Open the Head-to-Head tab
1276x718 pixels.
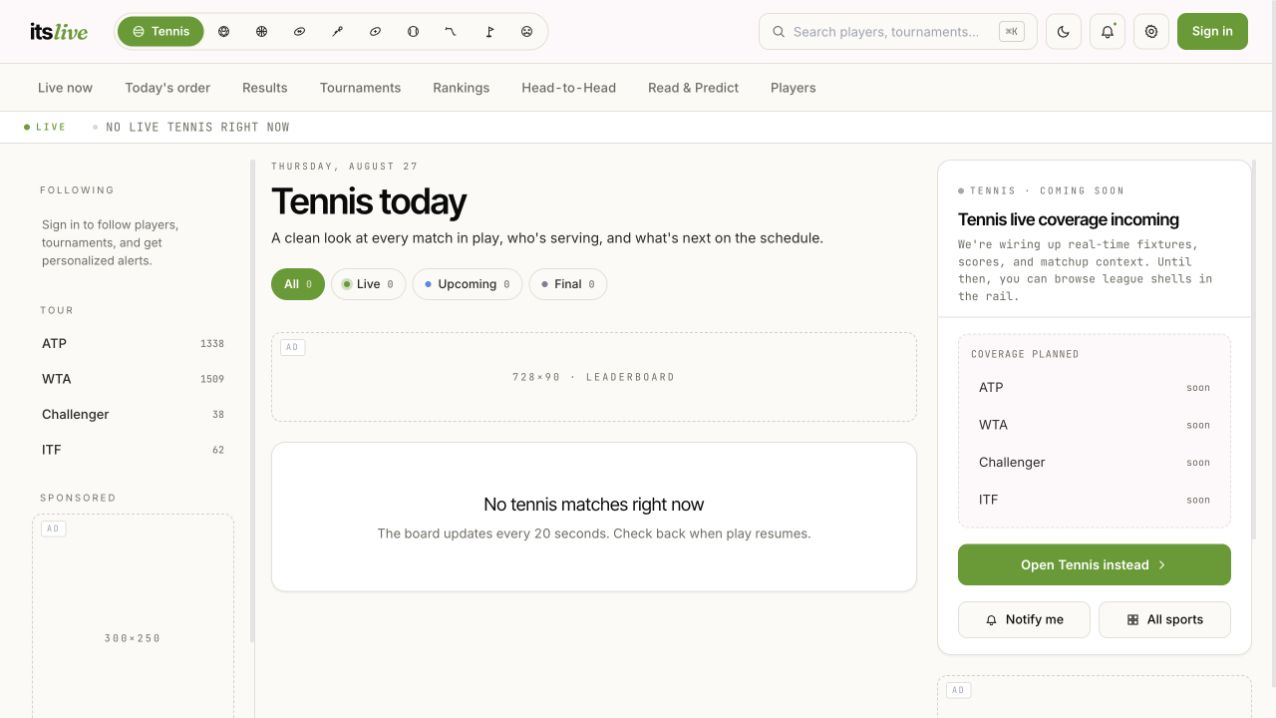pos(569,88)
